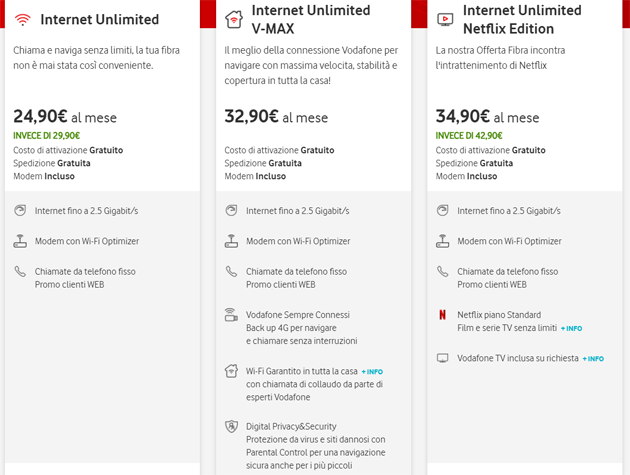This screenshot has height=475, width=630.
Task: Select the Internet Unlimited V-MAX title
Action: pos(310,20)
